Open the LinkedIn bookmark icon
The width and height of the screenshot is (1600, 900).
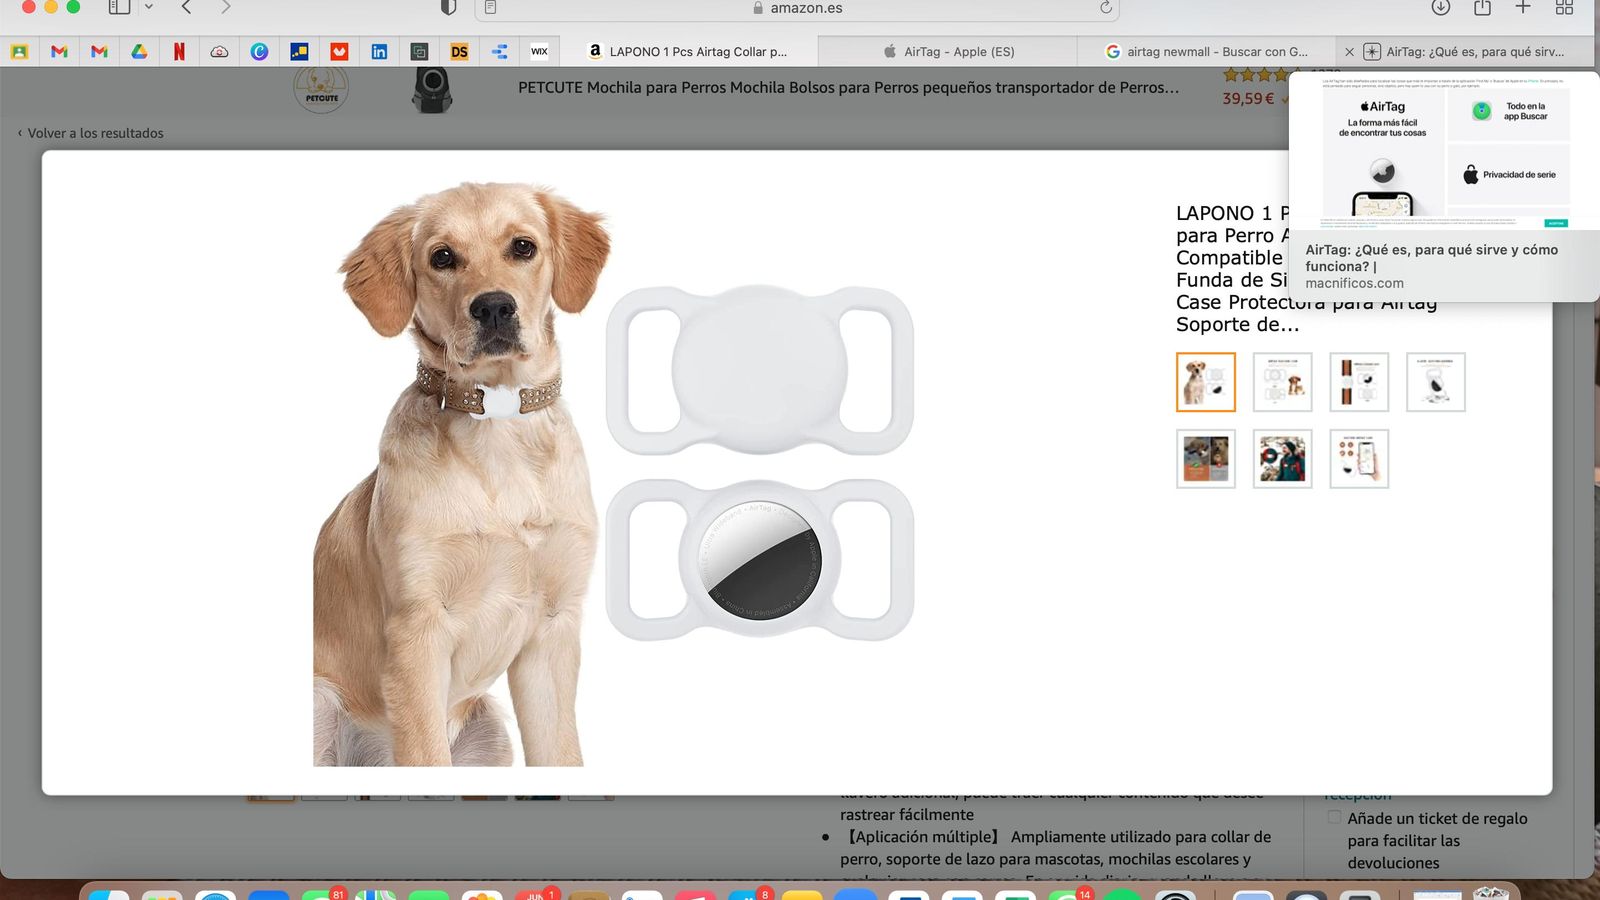pos(379,51)
